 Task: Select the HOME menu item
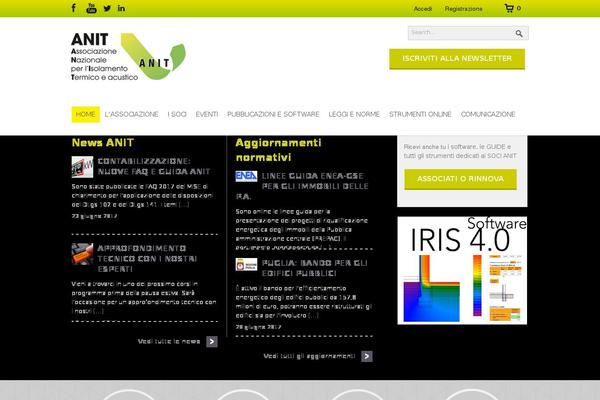86,114
